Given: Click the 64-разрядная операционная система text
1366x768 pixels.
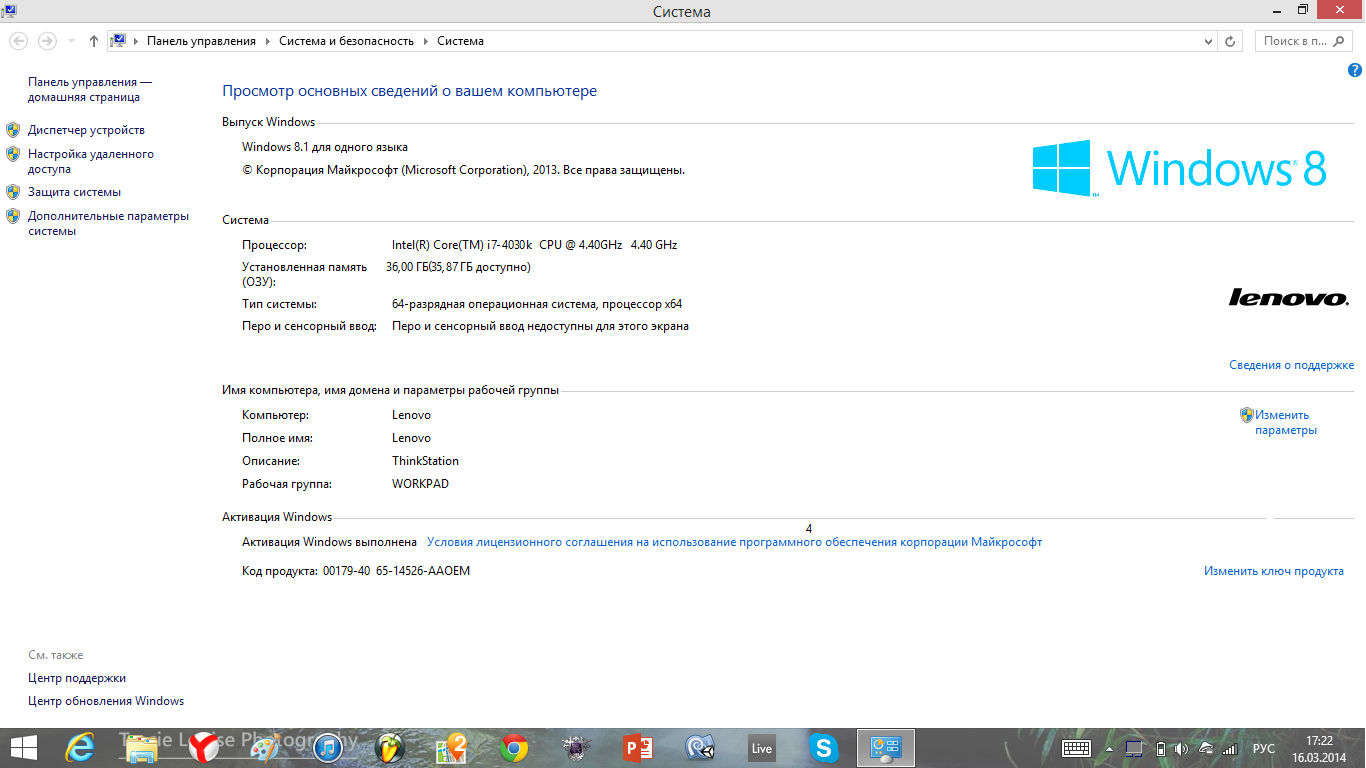Looking at the screenshot, I should click(537, 304).
